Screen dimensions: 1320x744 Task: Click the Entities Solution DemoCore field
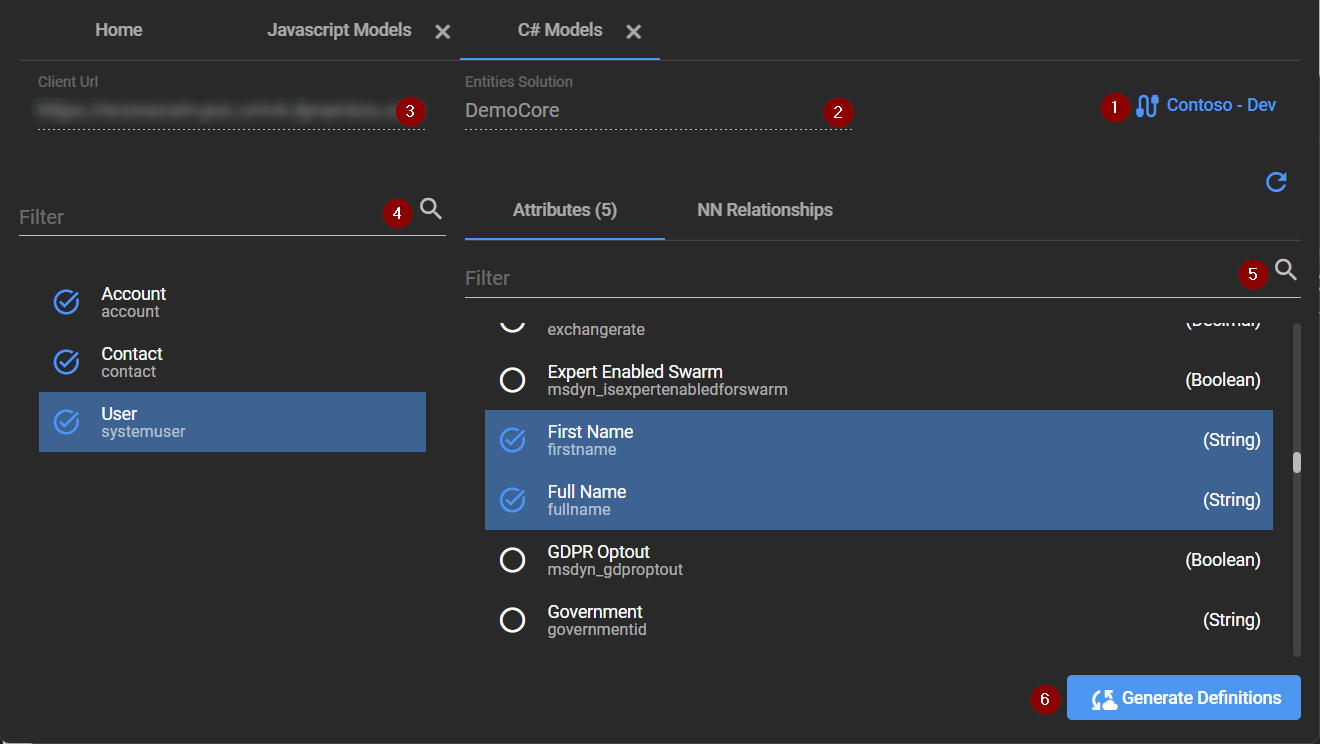640,111
